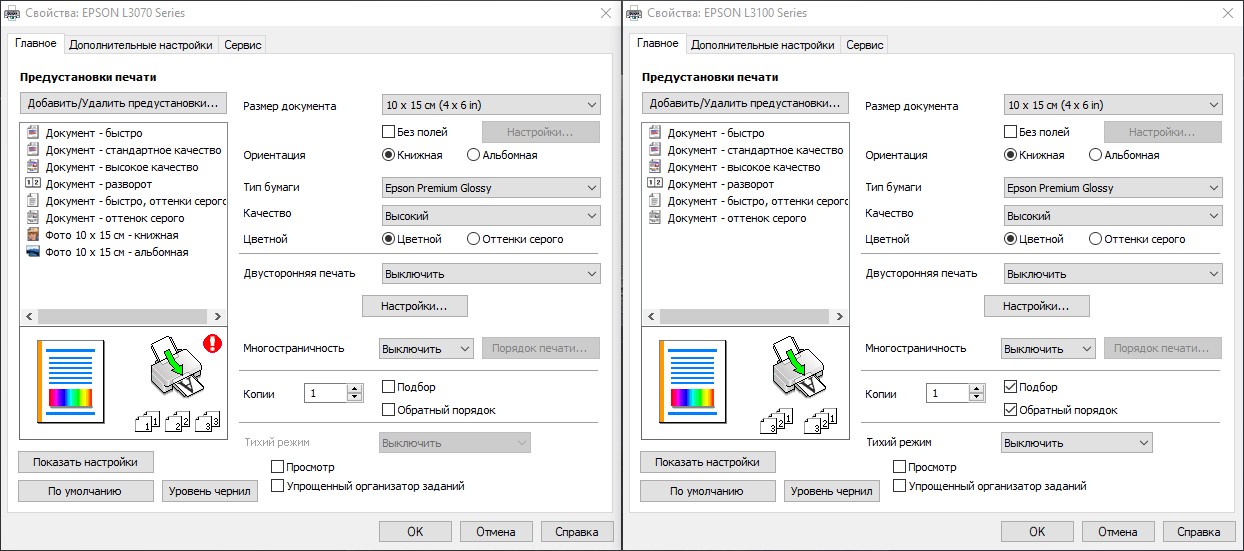Increase copies with up arrow in L3100 window
The height and width of the screenshot is (551, 1244).
tap(976, 389)
